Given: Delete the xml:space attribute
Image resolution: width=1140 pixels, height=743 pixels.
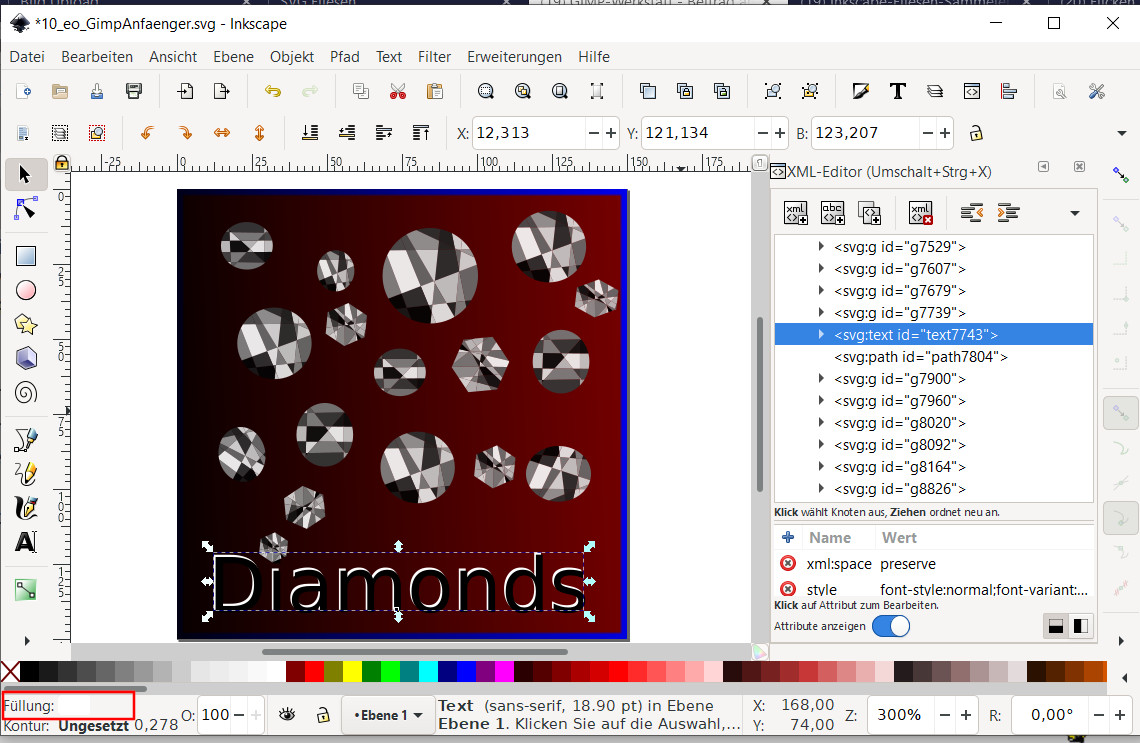Looking at the screenshot, I should 788,564.
